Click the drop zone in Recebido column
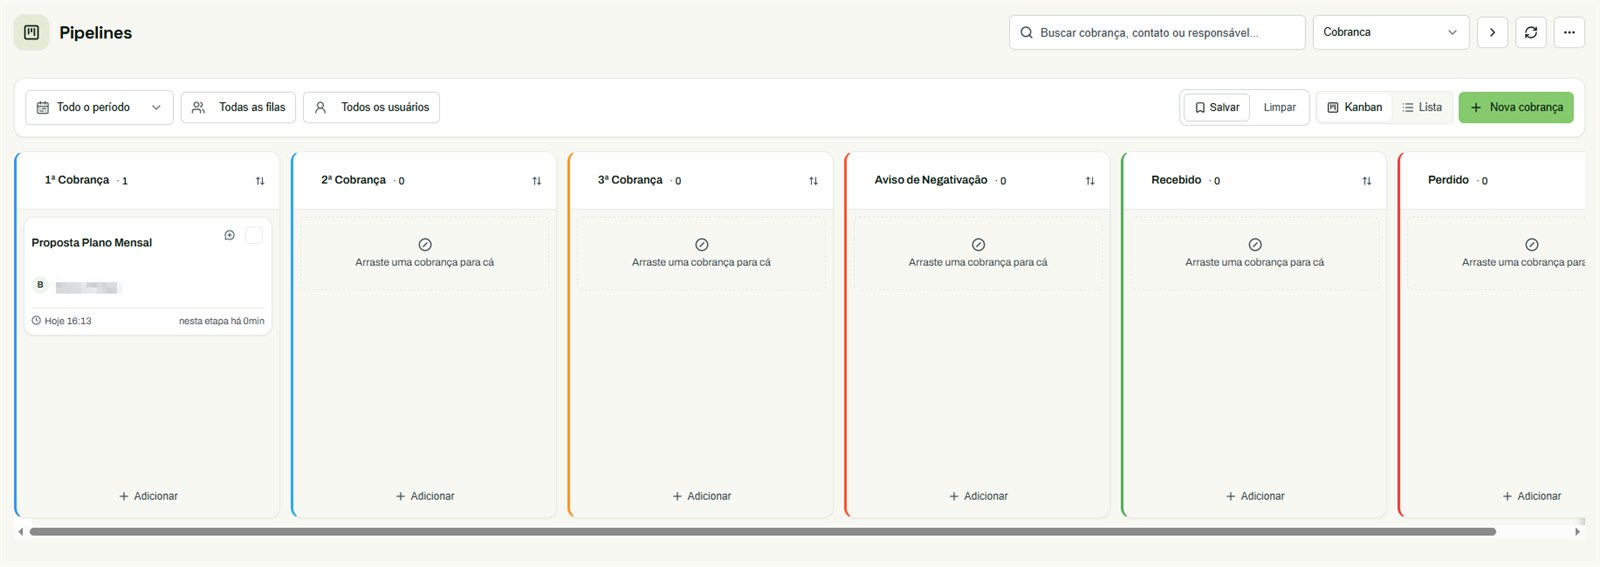 click(1255, 254)
